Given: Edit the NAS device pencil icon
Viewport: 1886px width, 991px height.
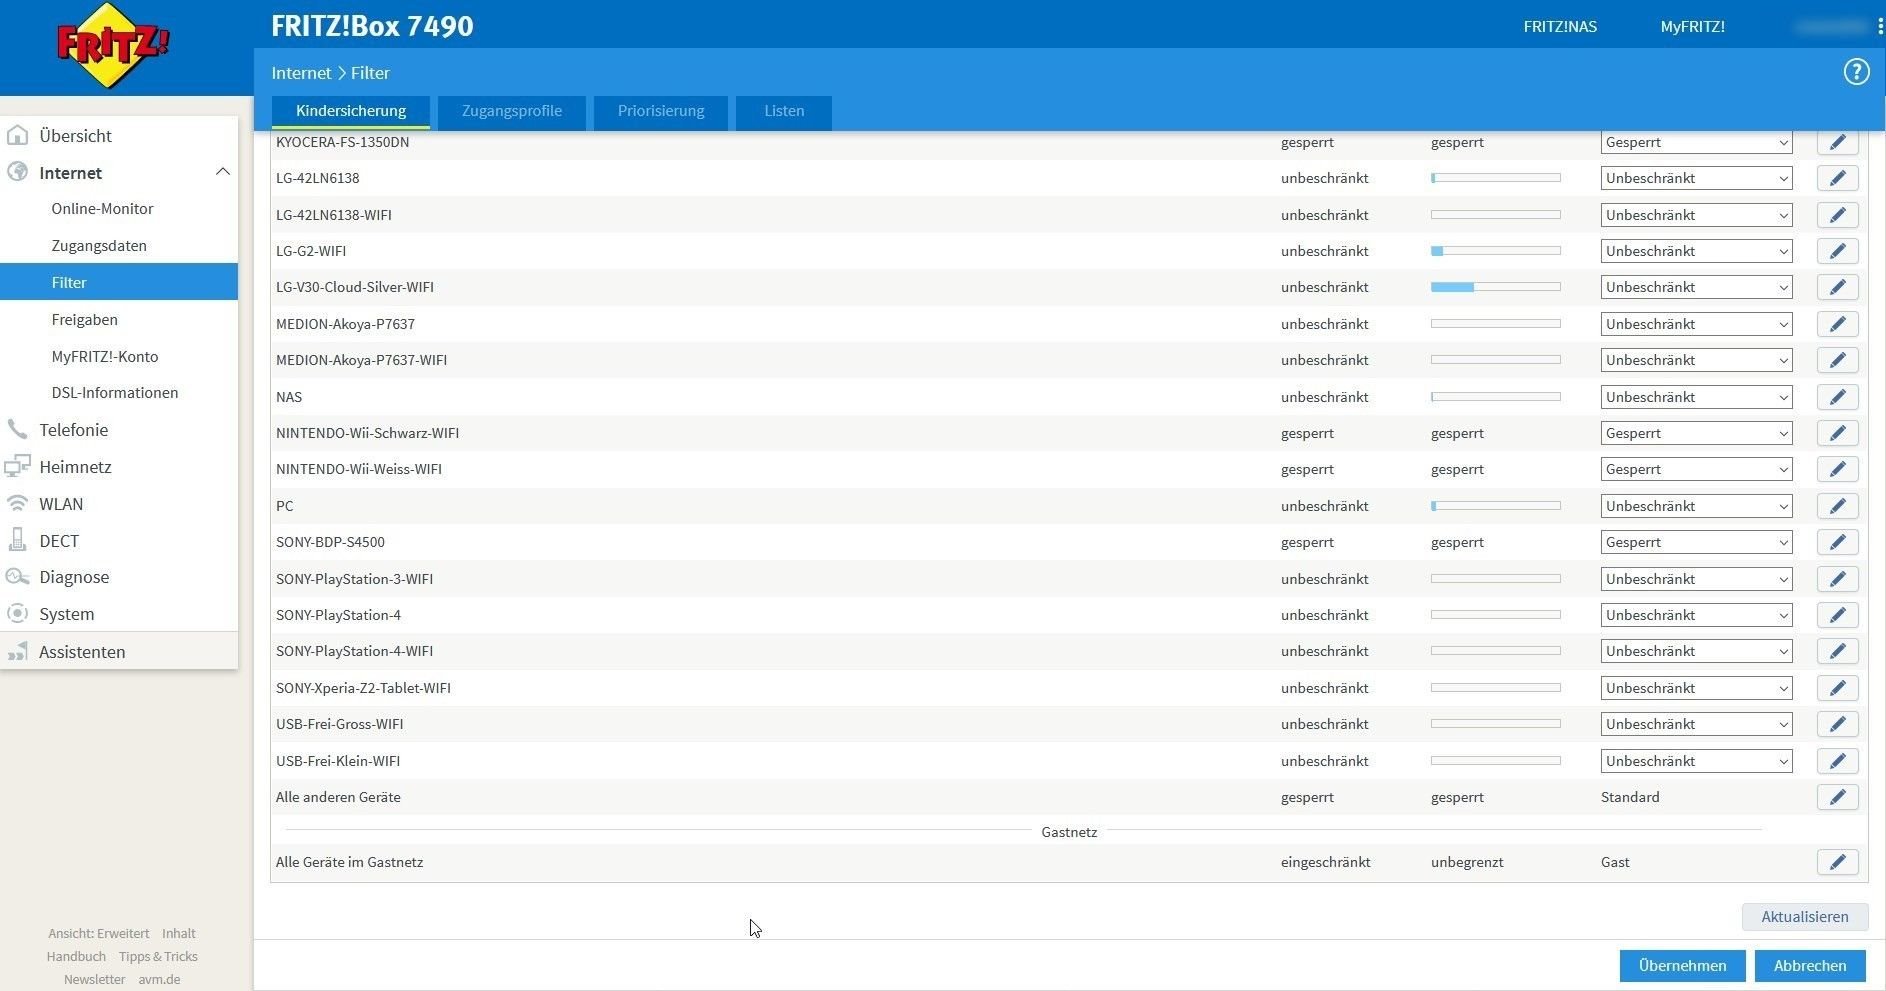Looking at the screenshot, I should click(x=1837, y=397).
